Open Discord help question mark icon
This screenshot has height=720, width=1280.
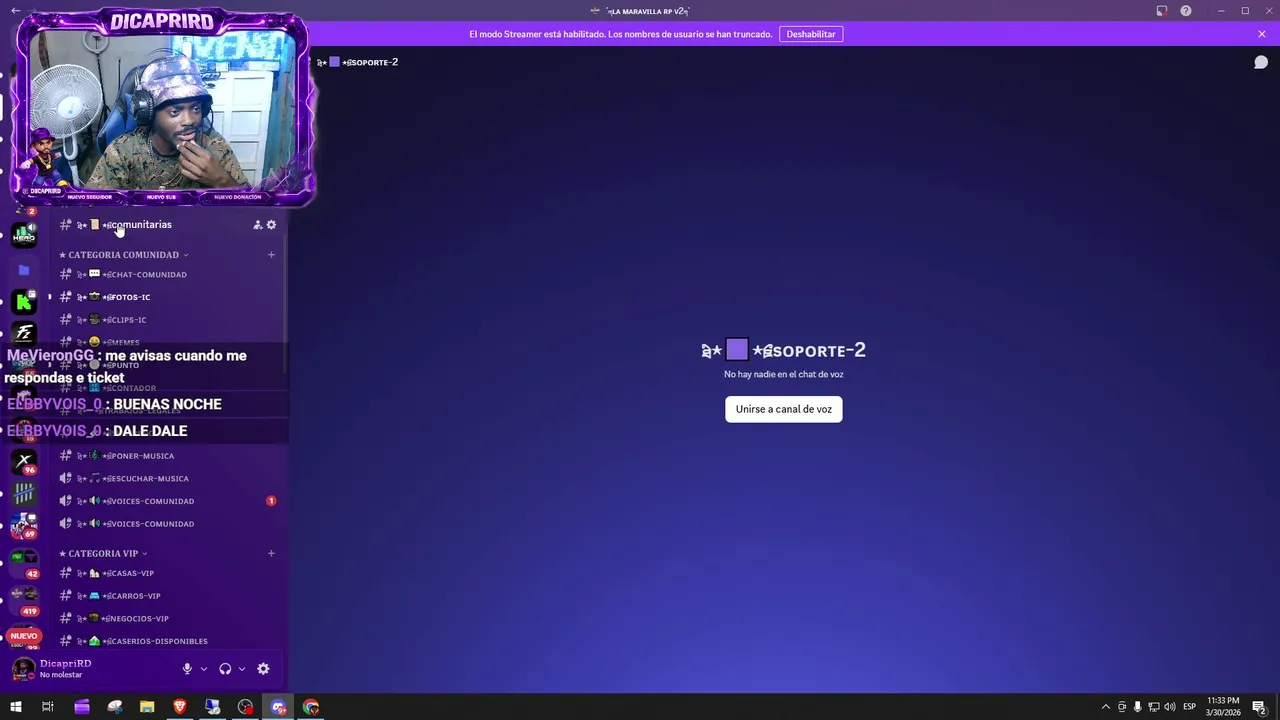1186,11
